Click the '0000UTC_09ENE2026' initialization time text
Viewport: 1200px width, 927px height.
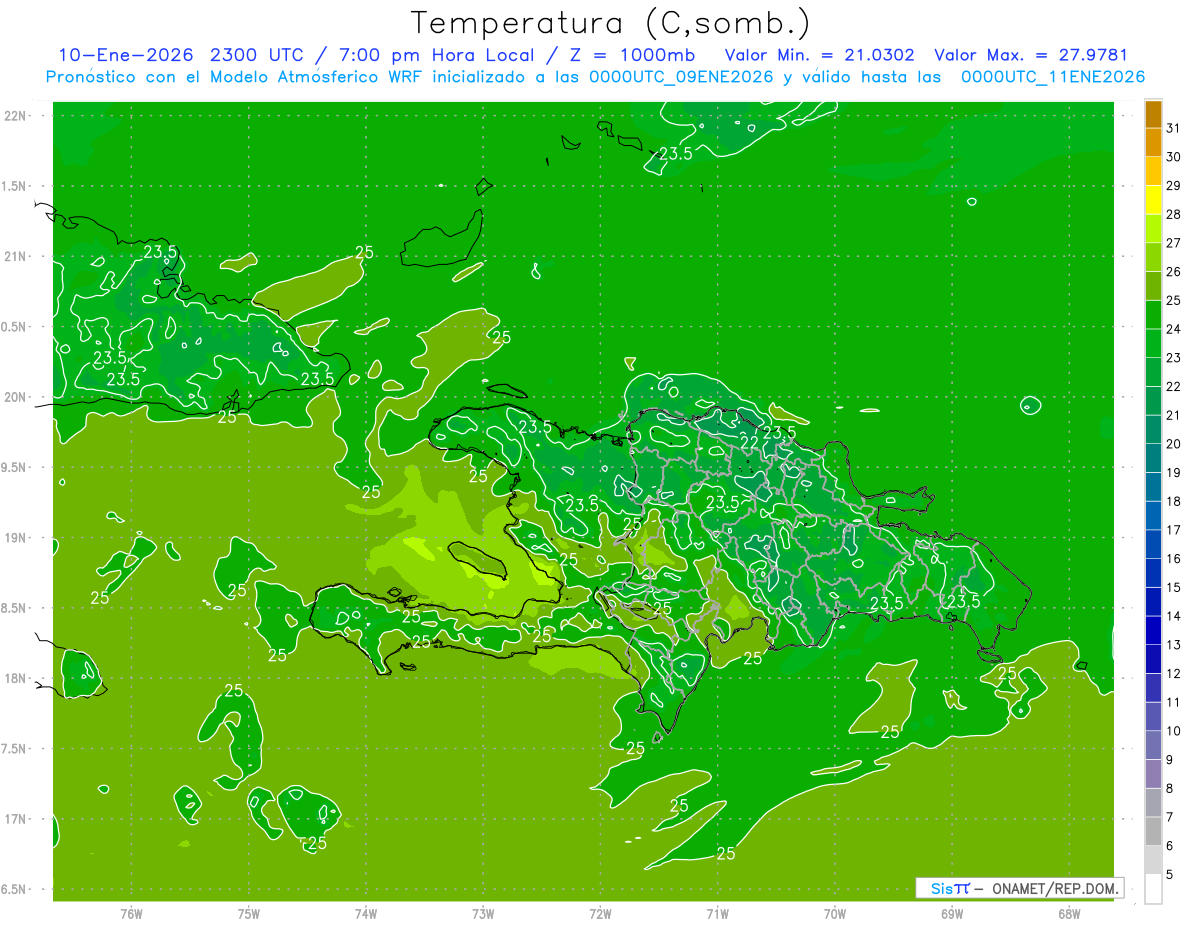tap(682, 77)
